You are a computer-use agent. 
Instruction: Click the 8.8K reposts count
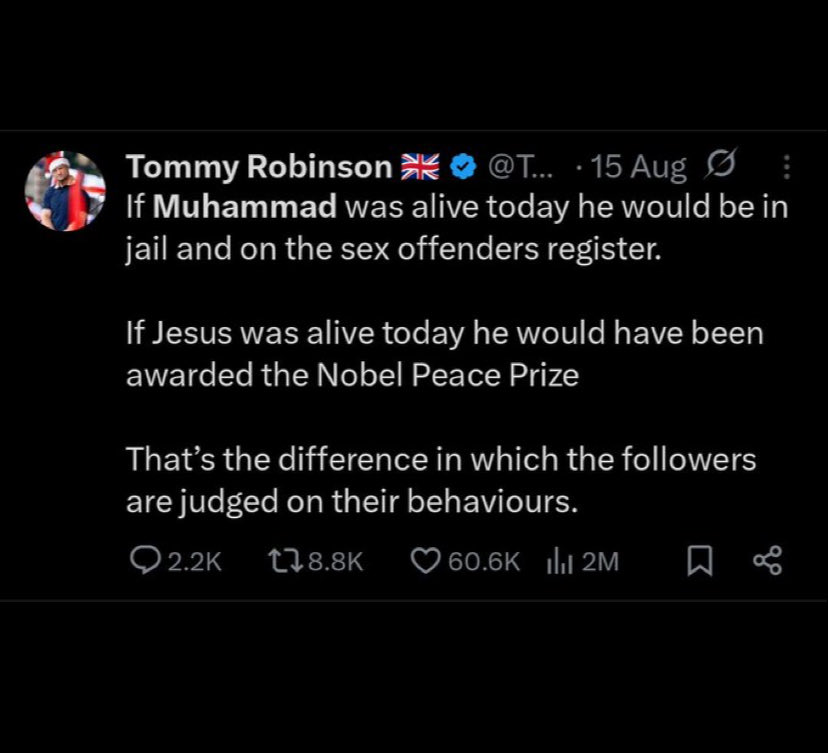click(335, 562)
